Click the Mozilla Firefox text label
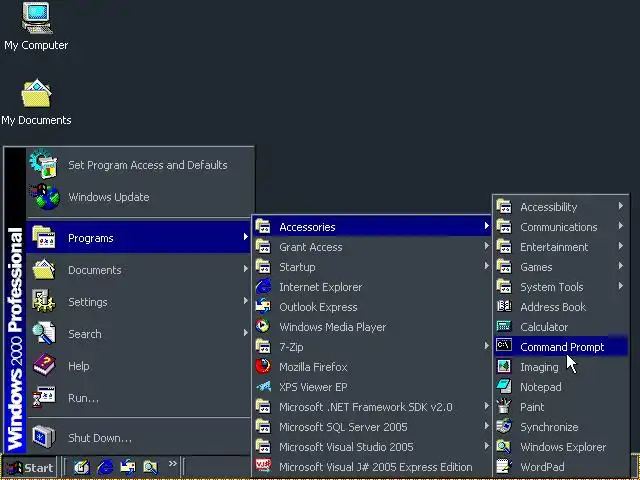 (x=313, y=367)
